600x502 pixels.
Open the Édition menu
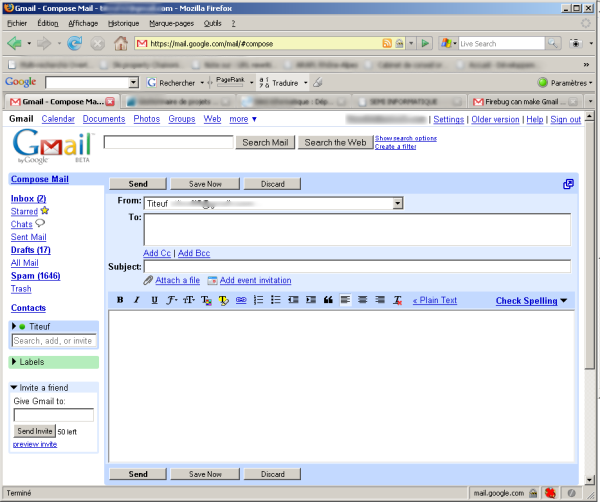pyautogui.click(x=48, y=23)
